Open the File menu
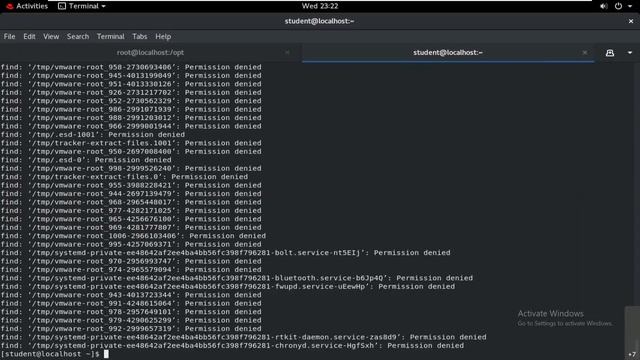This screenshot has width=640, height=360. click(9, 36)
